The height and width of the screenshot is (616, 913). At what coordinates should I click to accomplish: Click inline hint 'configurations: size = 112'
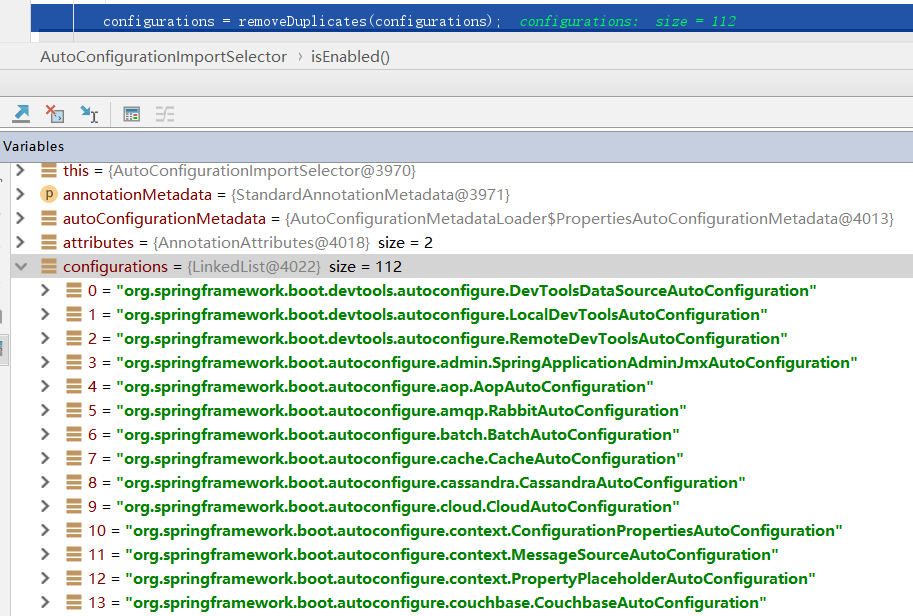click(628, 22)
